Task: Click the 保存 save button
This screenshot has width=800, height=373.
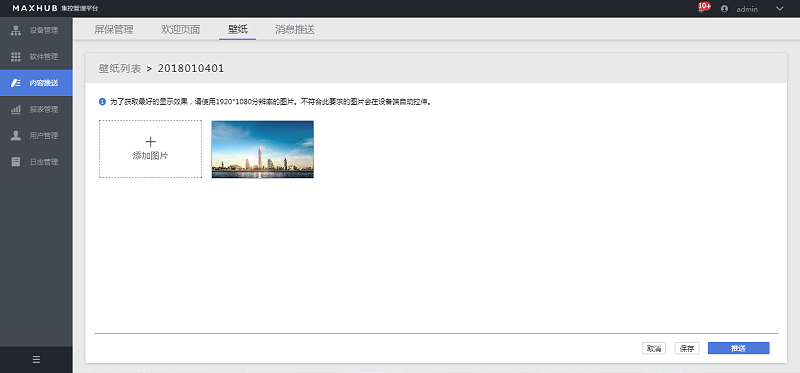Action: tap(687, 349)
